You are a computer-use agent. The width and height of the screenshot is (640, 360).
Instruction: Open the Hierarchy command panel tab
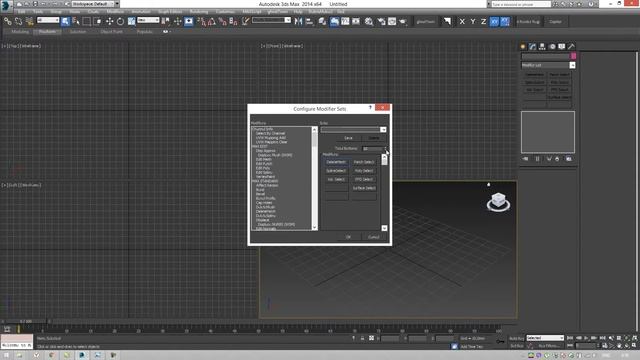click(542, 47)
